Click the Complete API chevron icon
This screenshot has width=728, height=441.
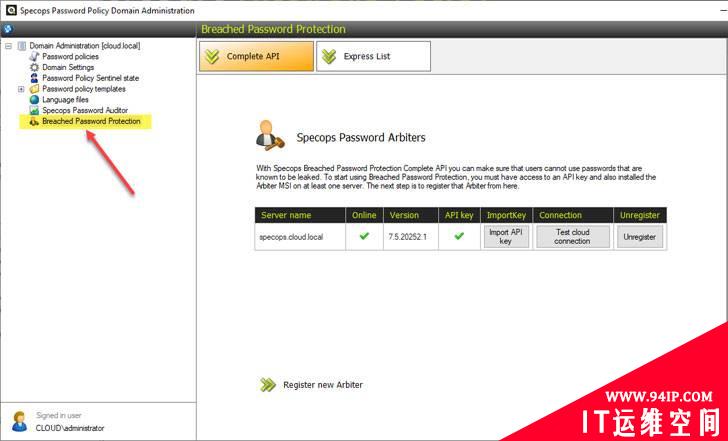213,57
